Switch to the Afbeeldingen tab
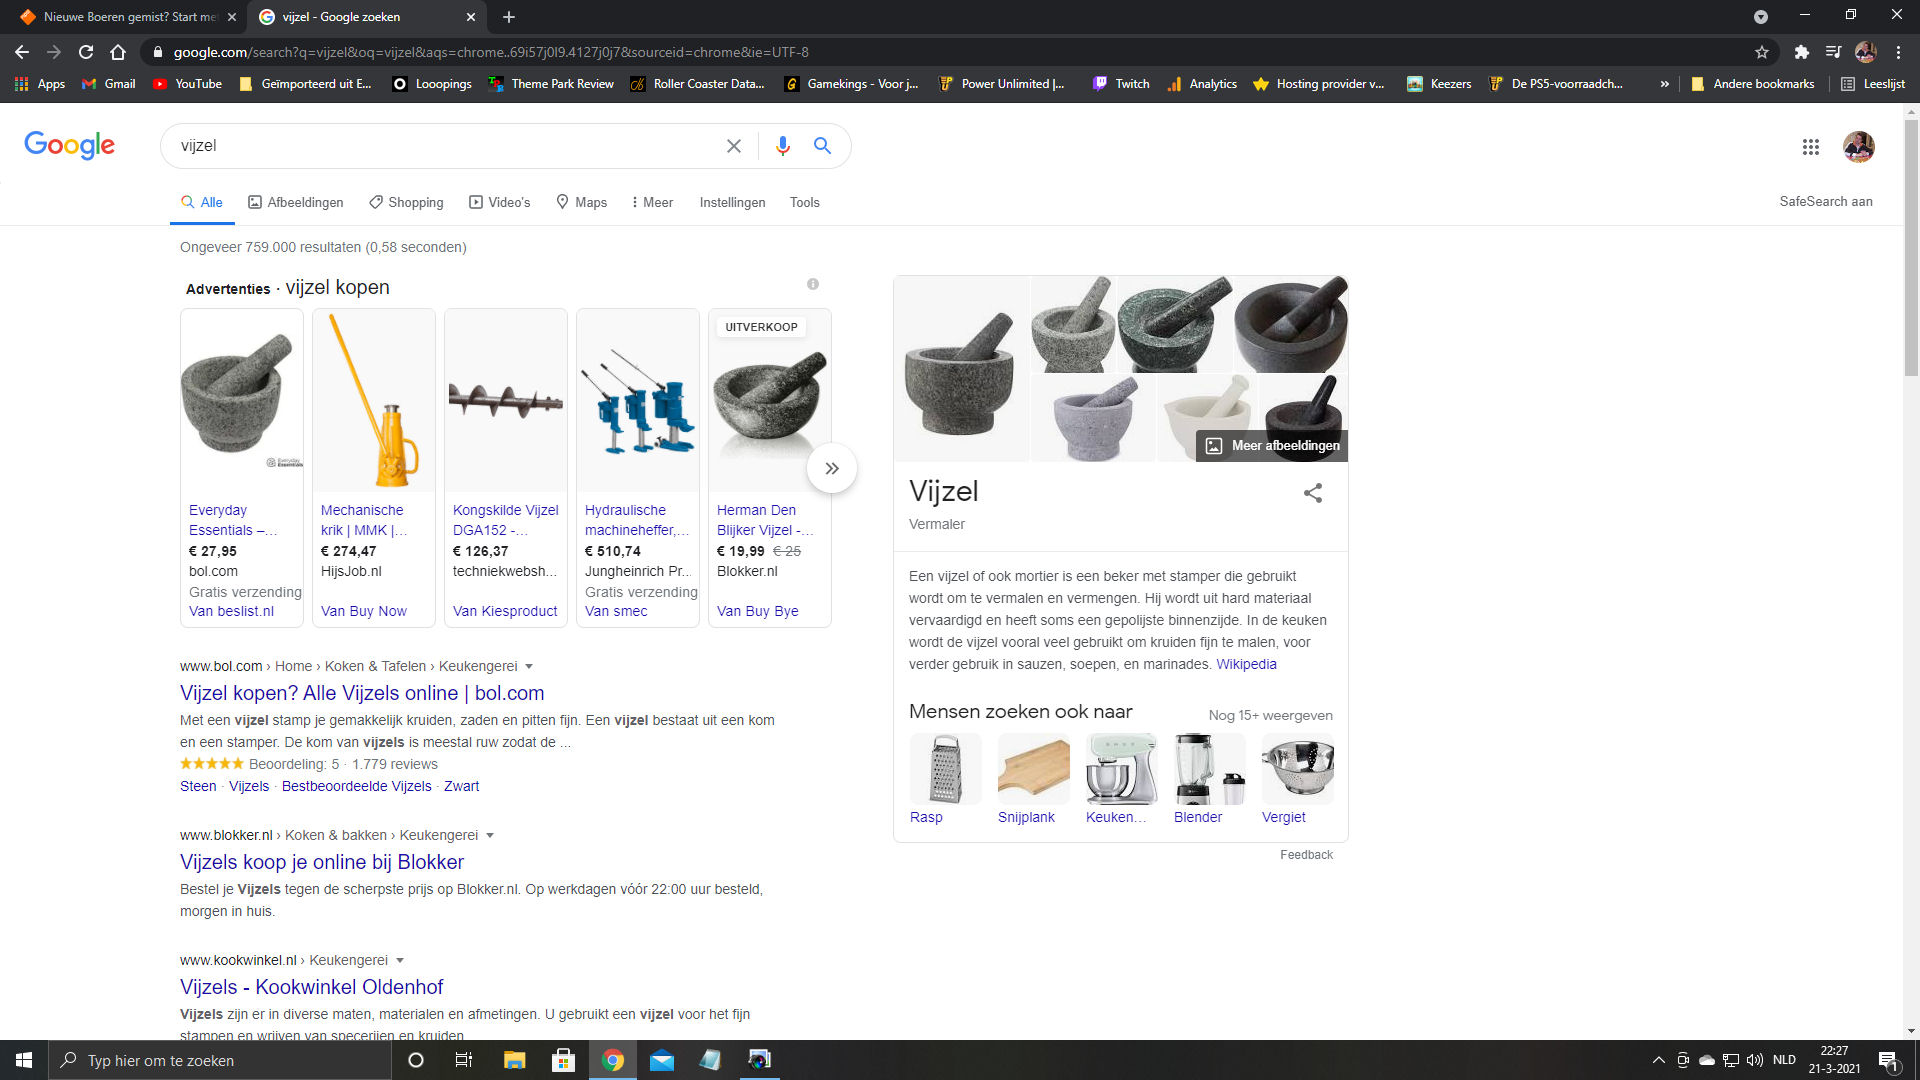The width and height of the screenshot is (1920, 1080). [296, 202]
